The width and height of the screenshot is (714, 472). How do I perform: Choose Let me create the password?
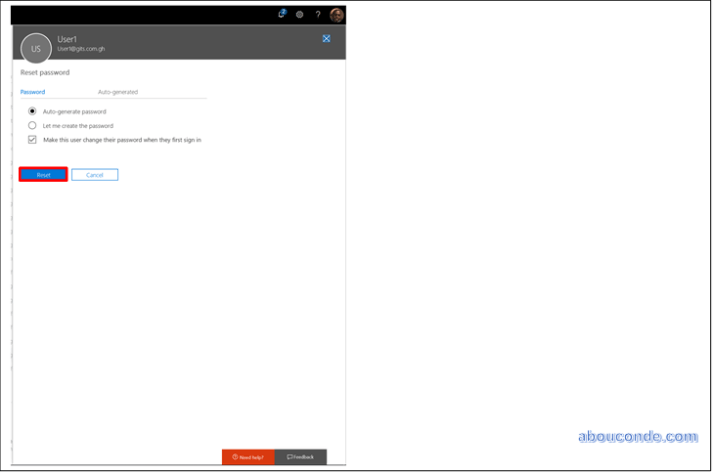click(33, 126)
